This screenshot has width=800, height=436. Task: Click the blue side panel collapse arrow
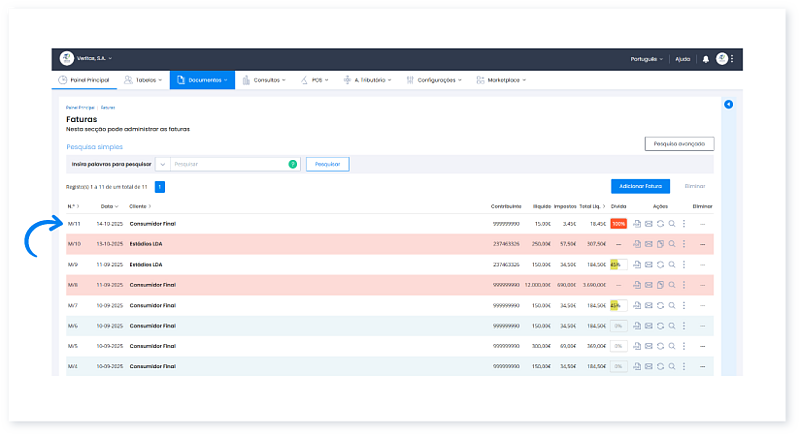pos(728,104)
